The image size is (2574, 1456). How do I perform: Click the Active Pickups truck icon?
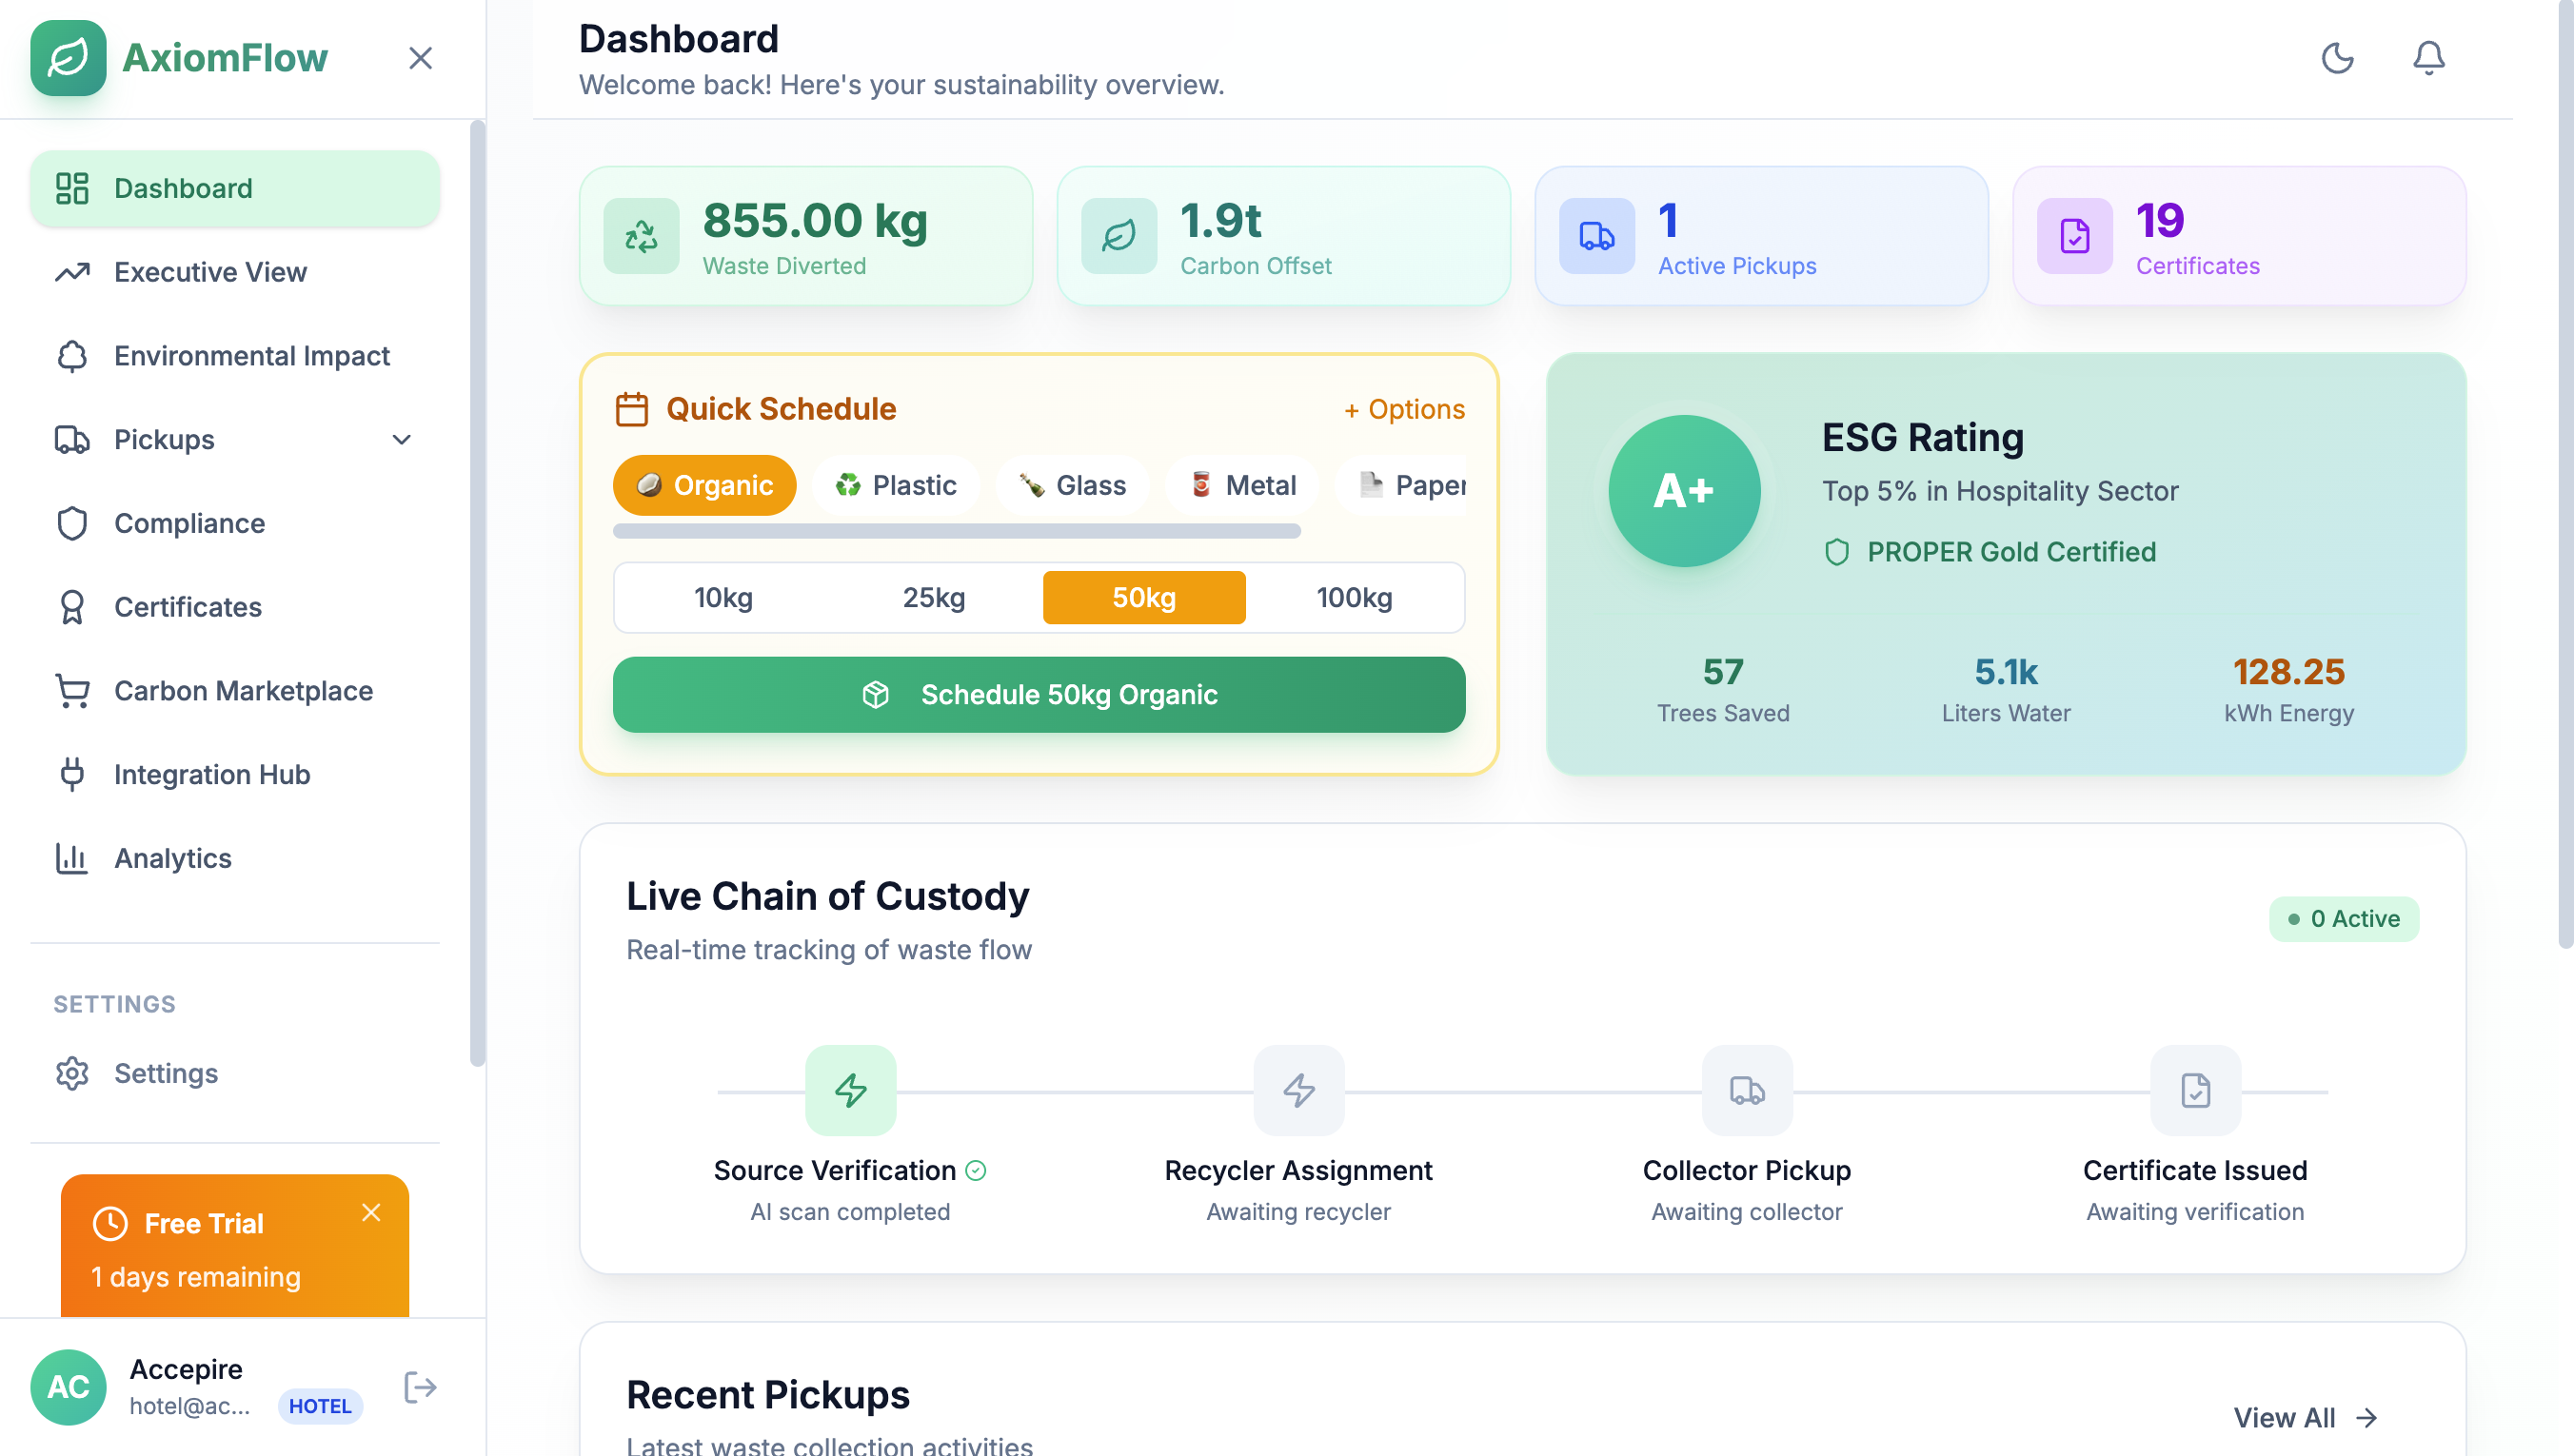tap(1597, 236)
